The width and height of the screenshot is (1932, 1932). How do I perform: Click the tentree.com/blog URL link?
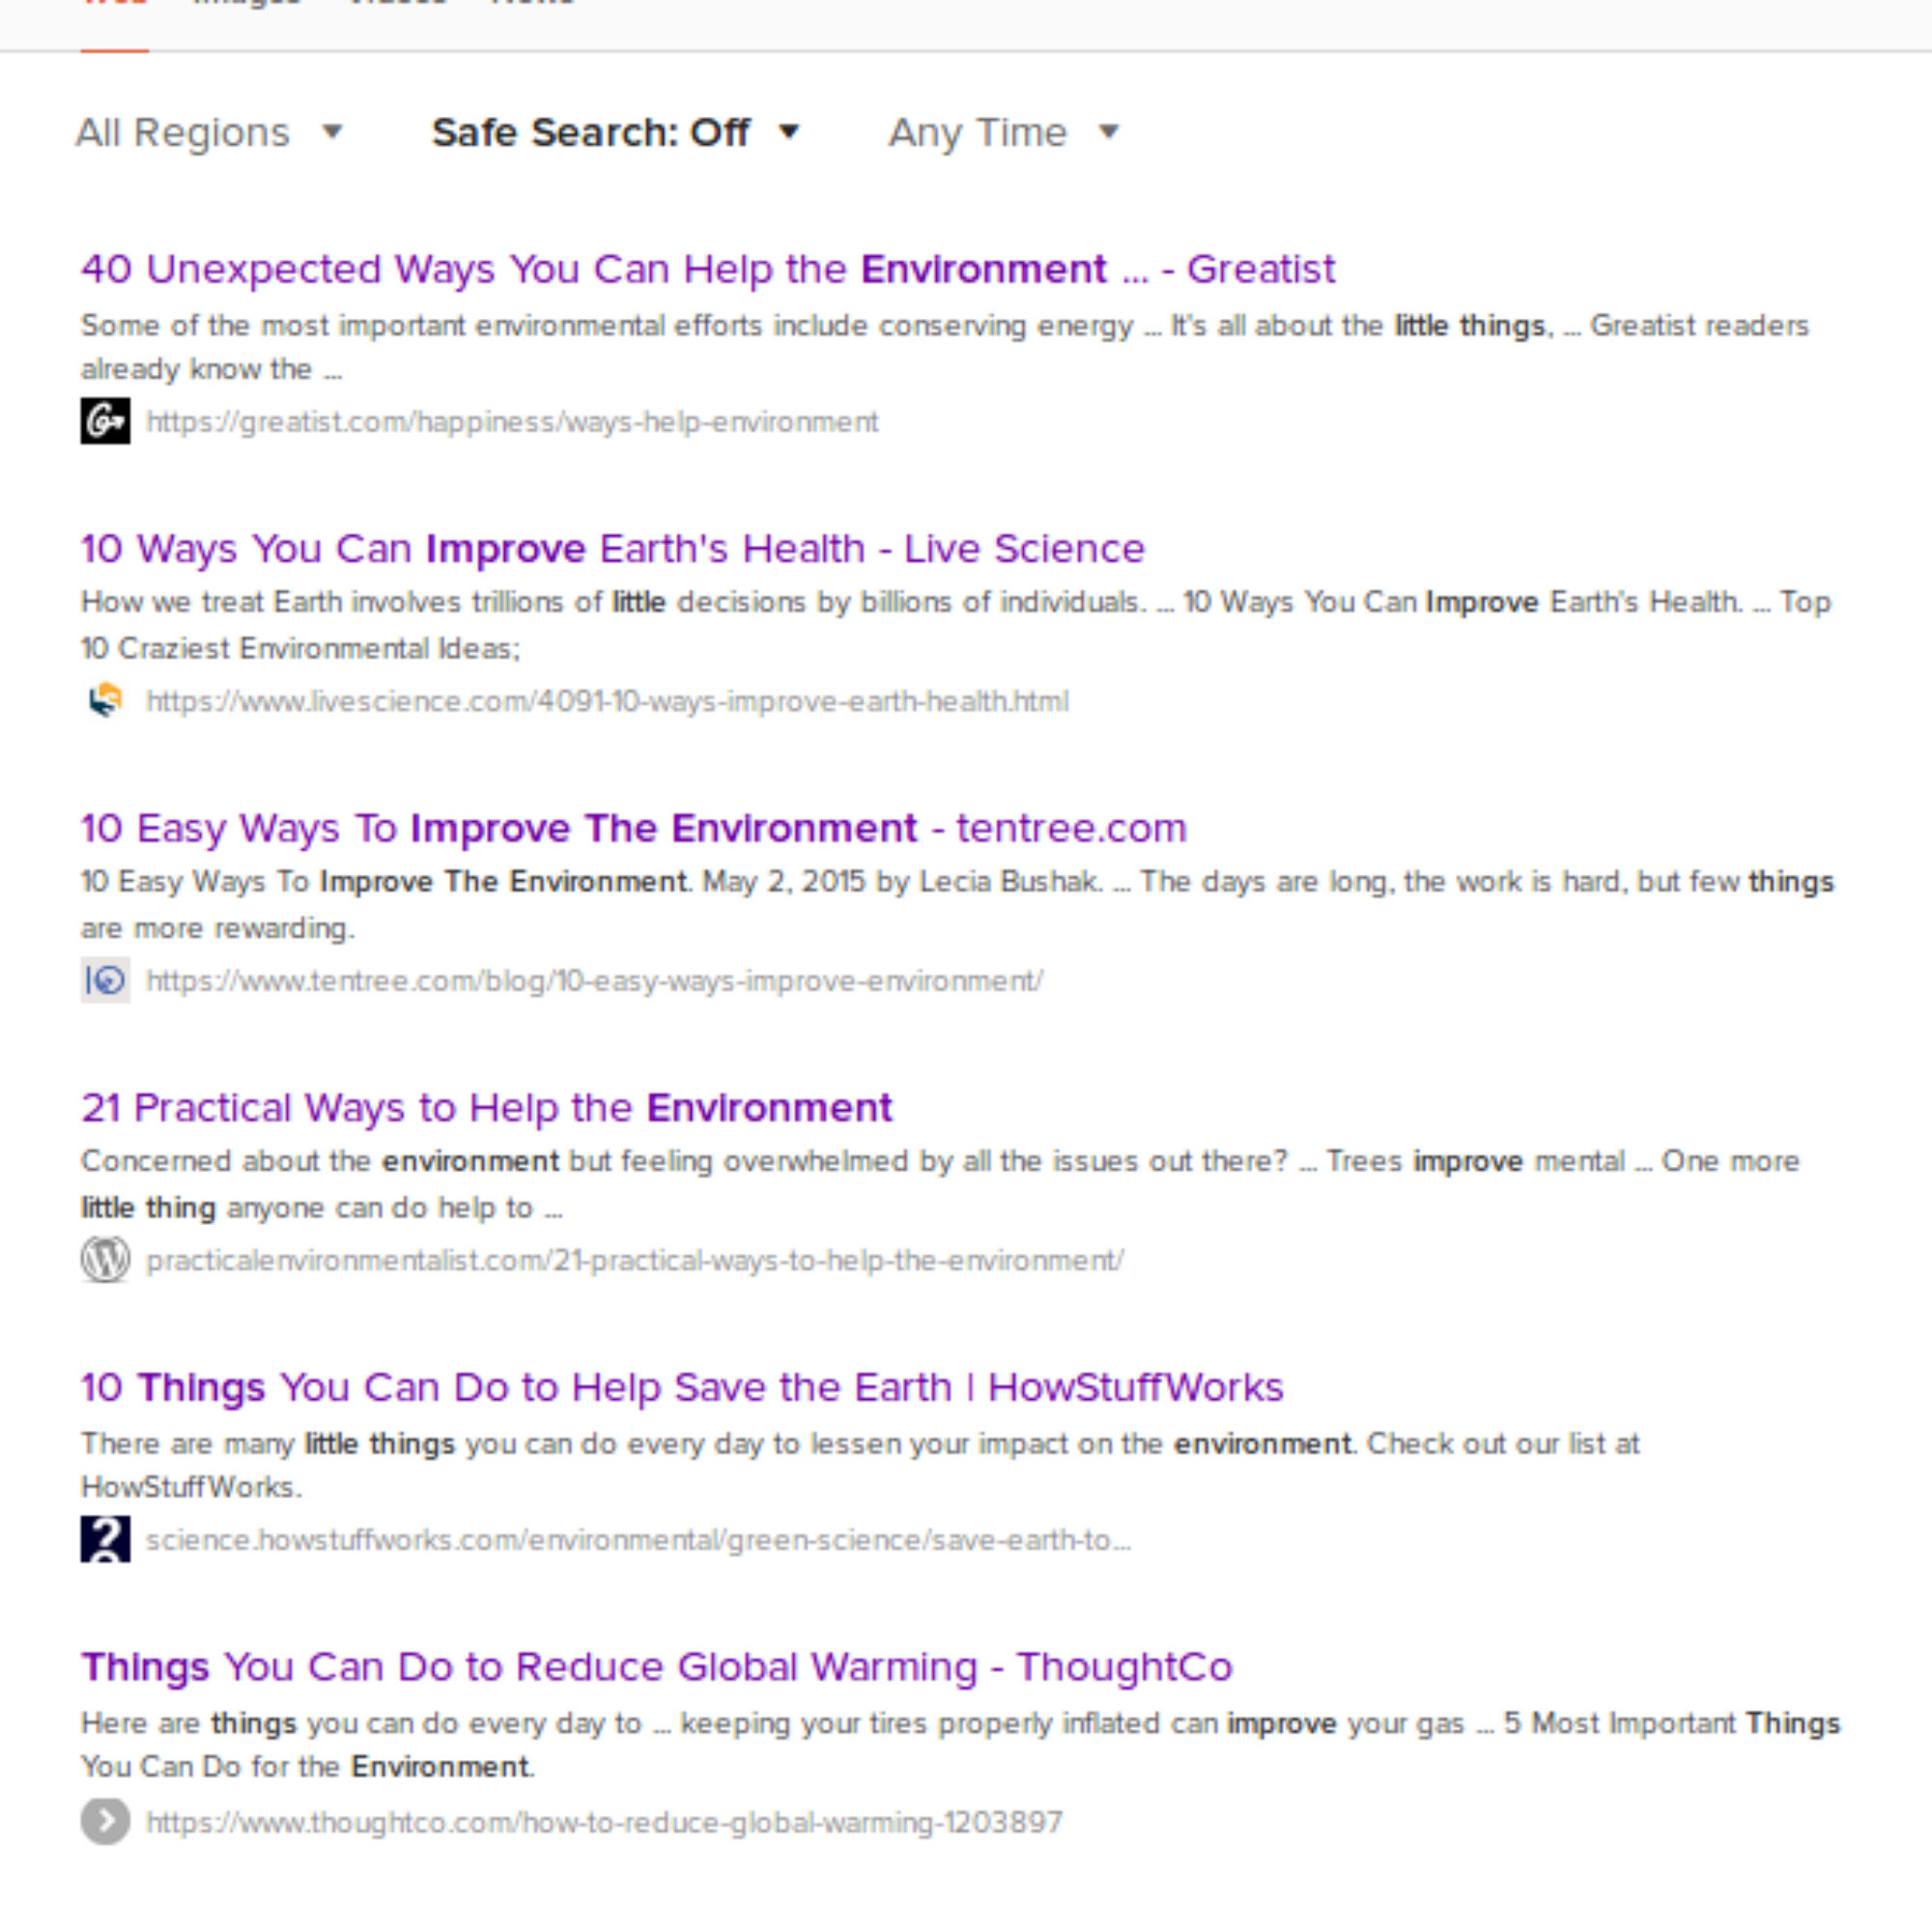click(x=595, y=981)
